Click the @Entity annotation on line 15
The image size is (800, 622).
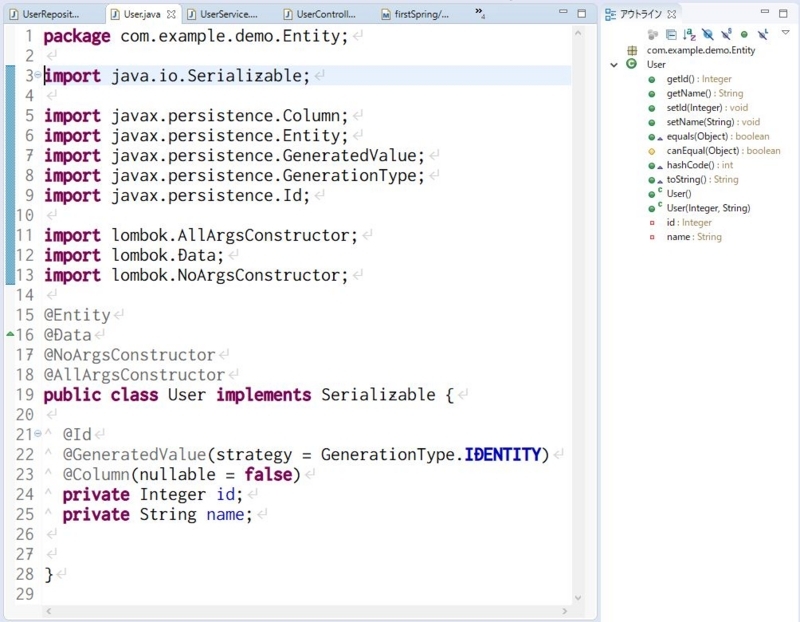pos(77,315)
